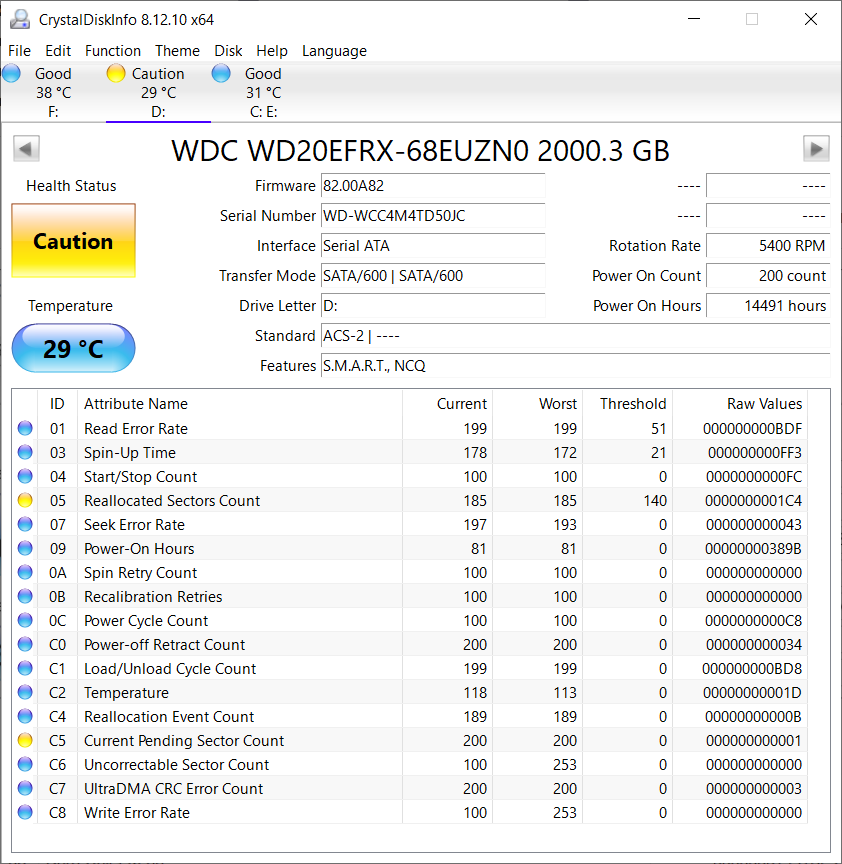
Task: Click the Drive Letter field D:
Action: coord(433,305)
